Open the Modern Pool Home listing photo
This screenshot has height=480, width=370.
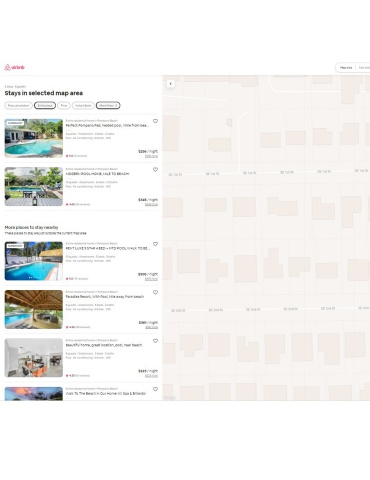[34, 186]
